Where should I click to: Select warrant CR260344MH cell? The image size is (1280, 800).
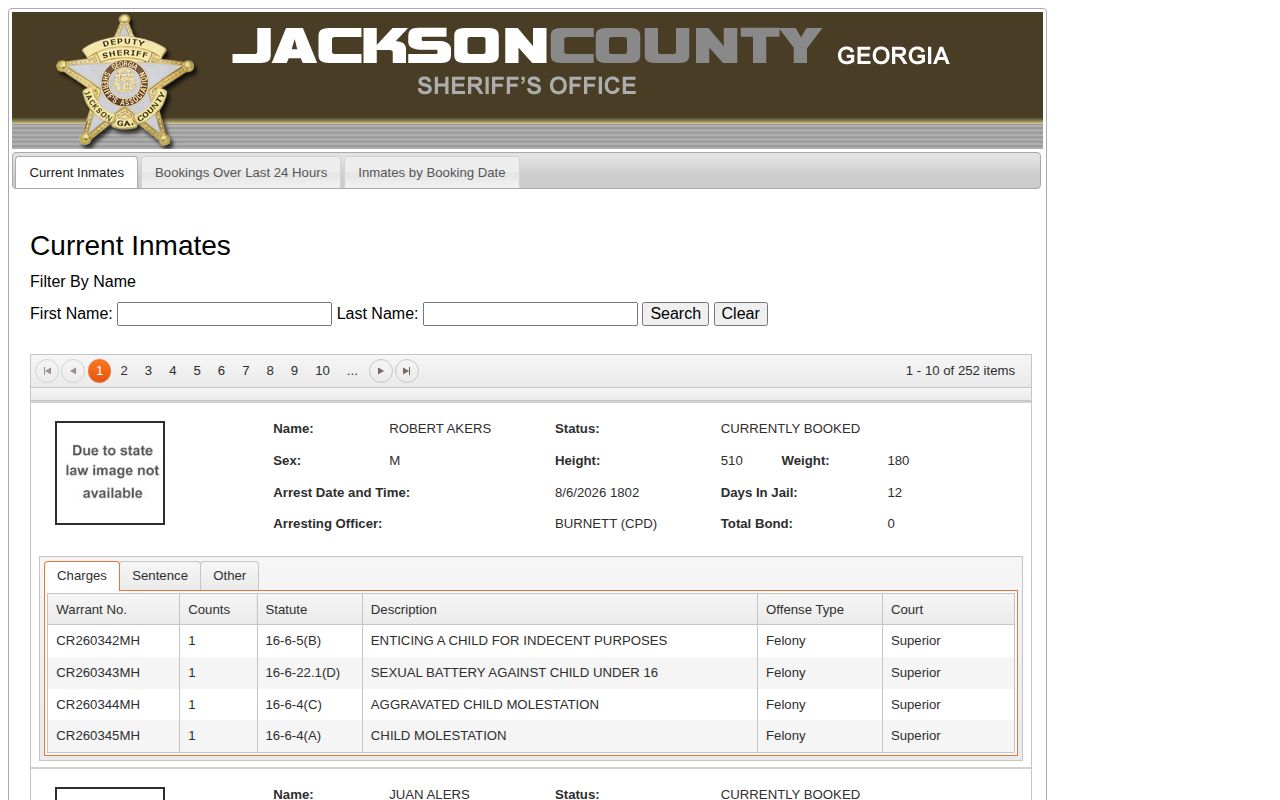pos(114,705)
